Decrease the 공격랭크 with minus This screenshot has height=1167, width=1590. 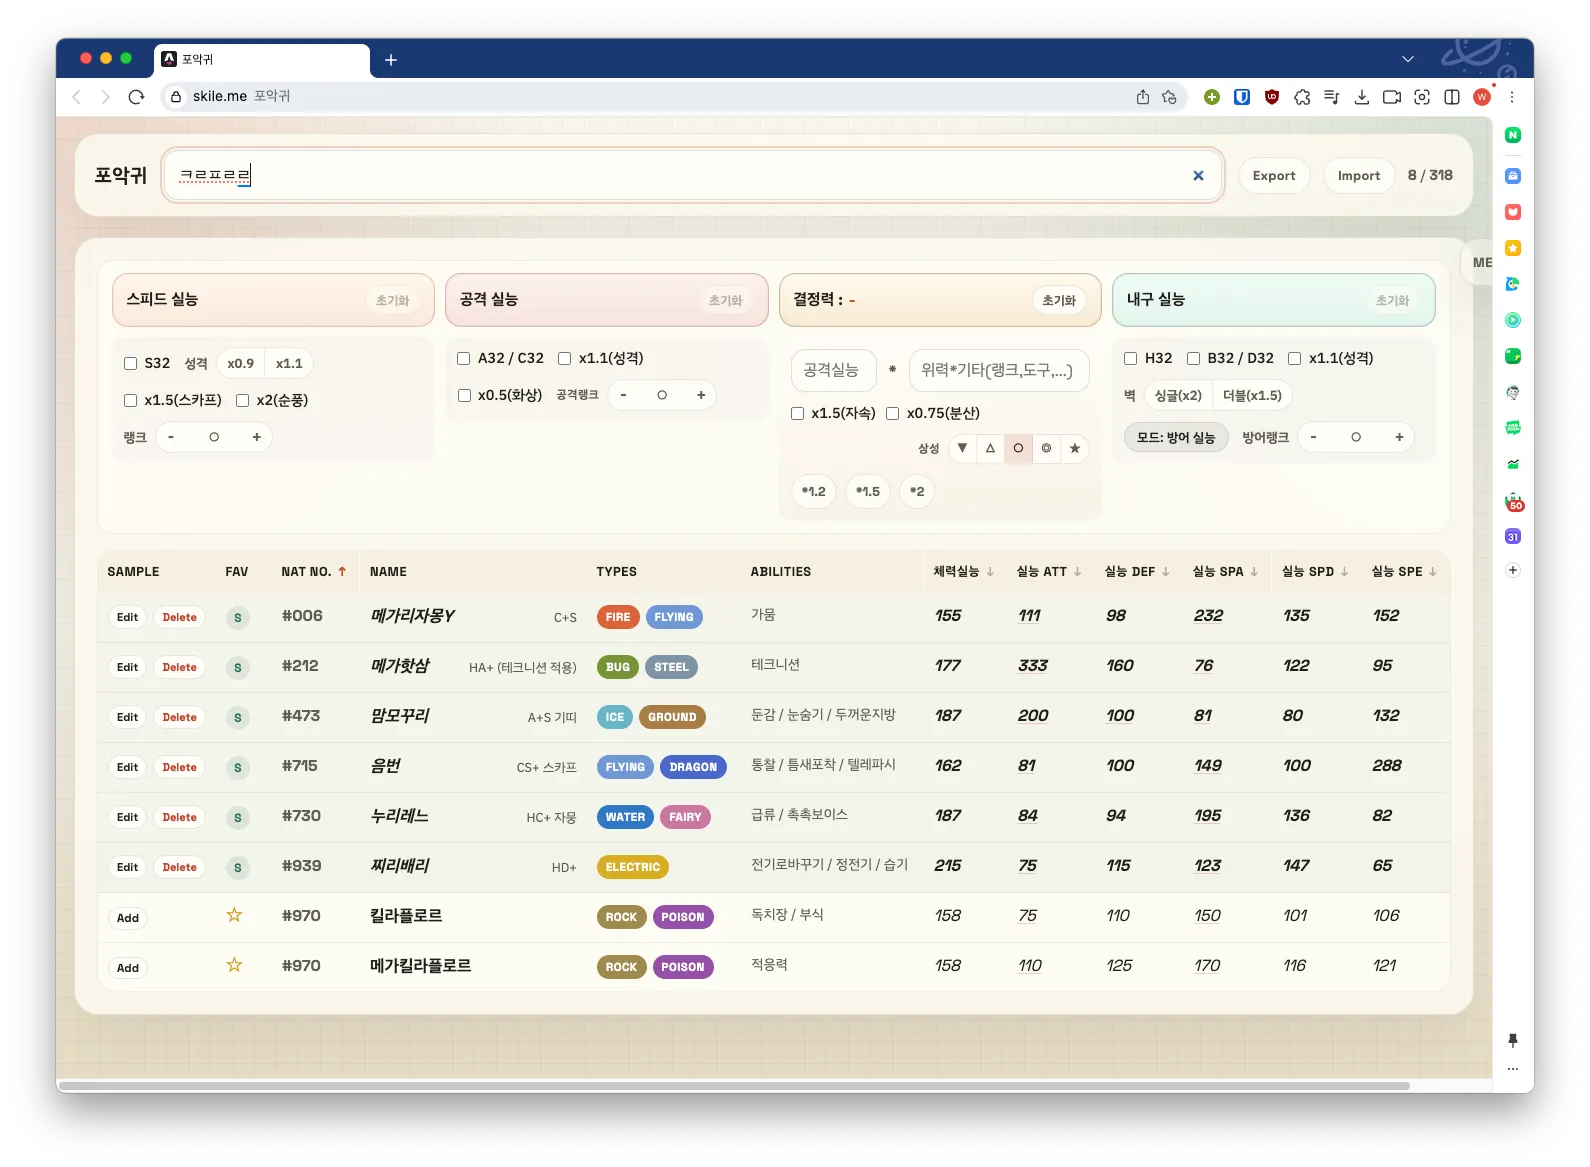(623, 395)
